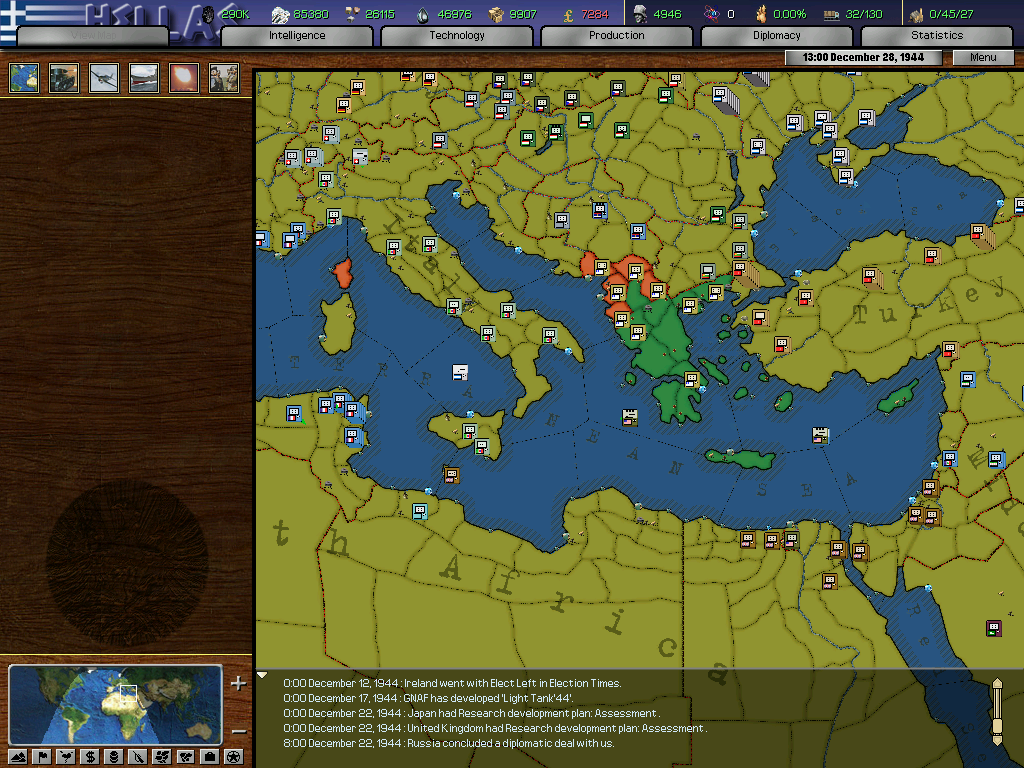Click the dissent flame icon

click(761, 14)
